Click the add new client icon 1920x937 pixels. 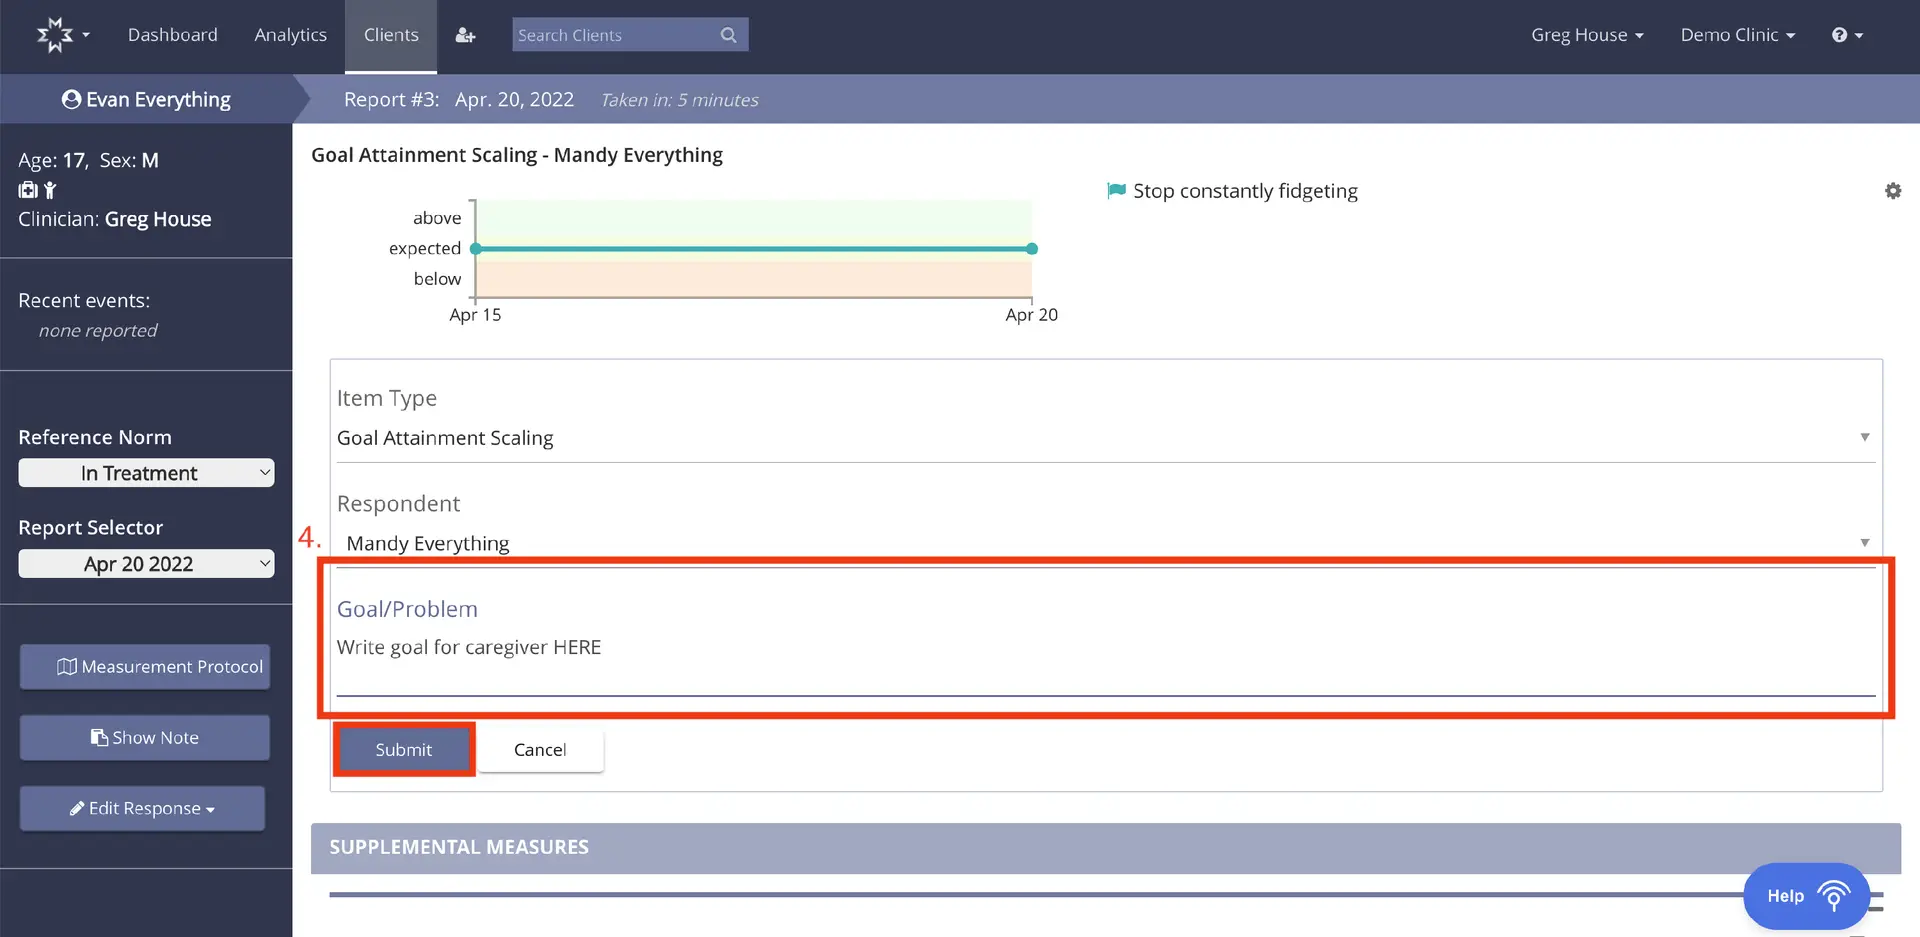click(x=465, y=34)
